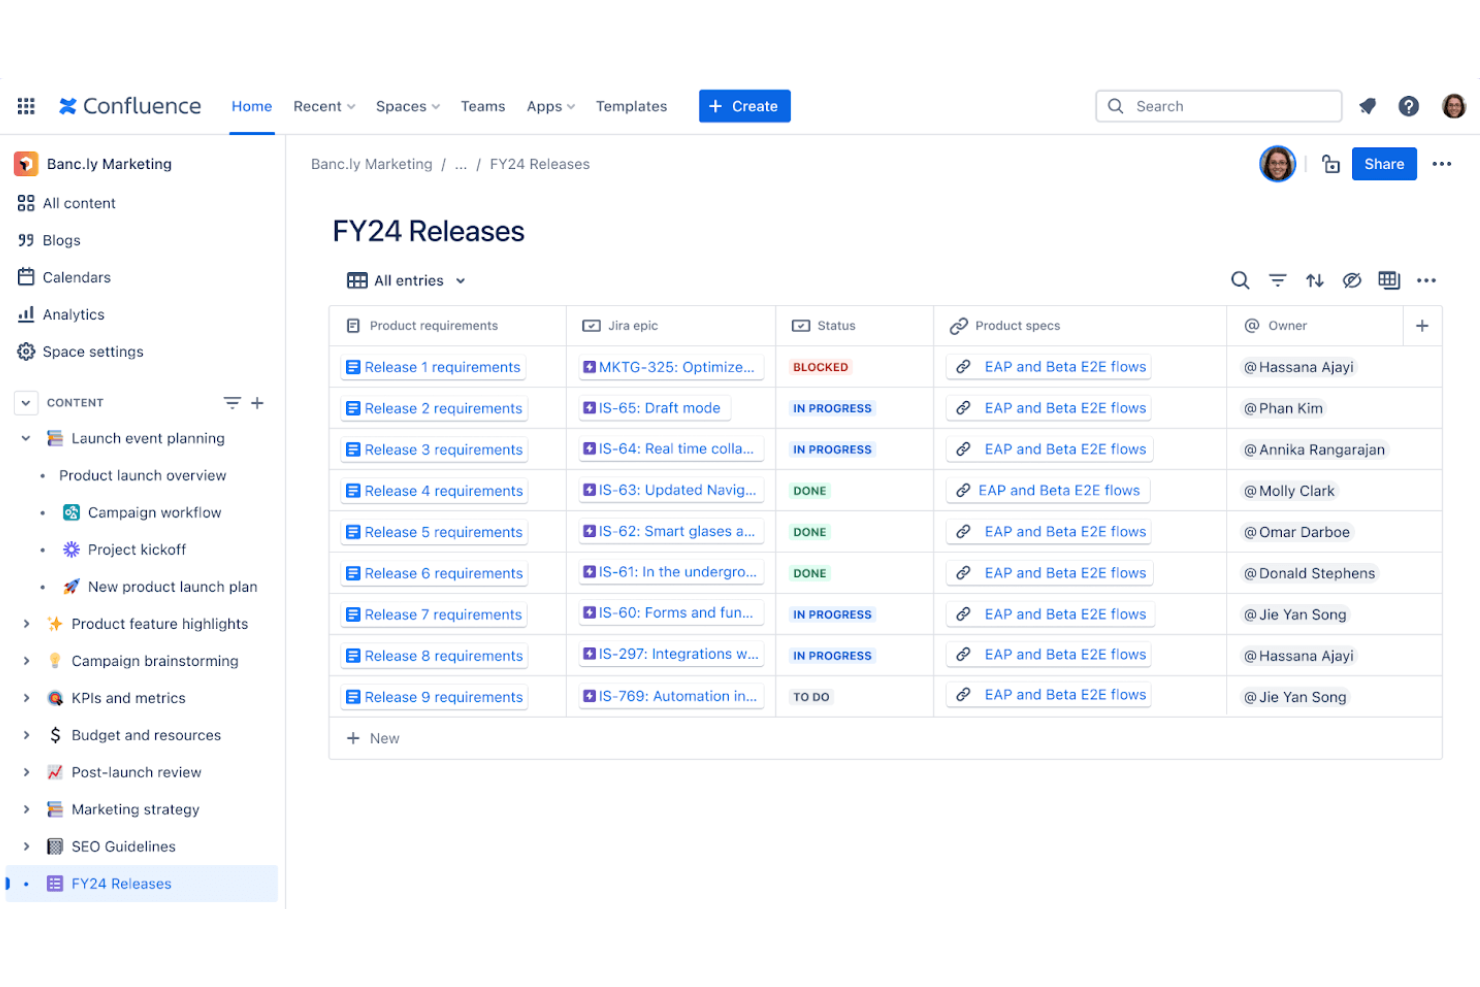Click the Banc.ly Marketing space icon
This screenshot has width=1480, height=987.
click(x=26, y=164)
